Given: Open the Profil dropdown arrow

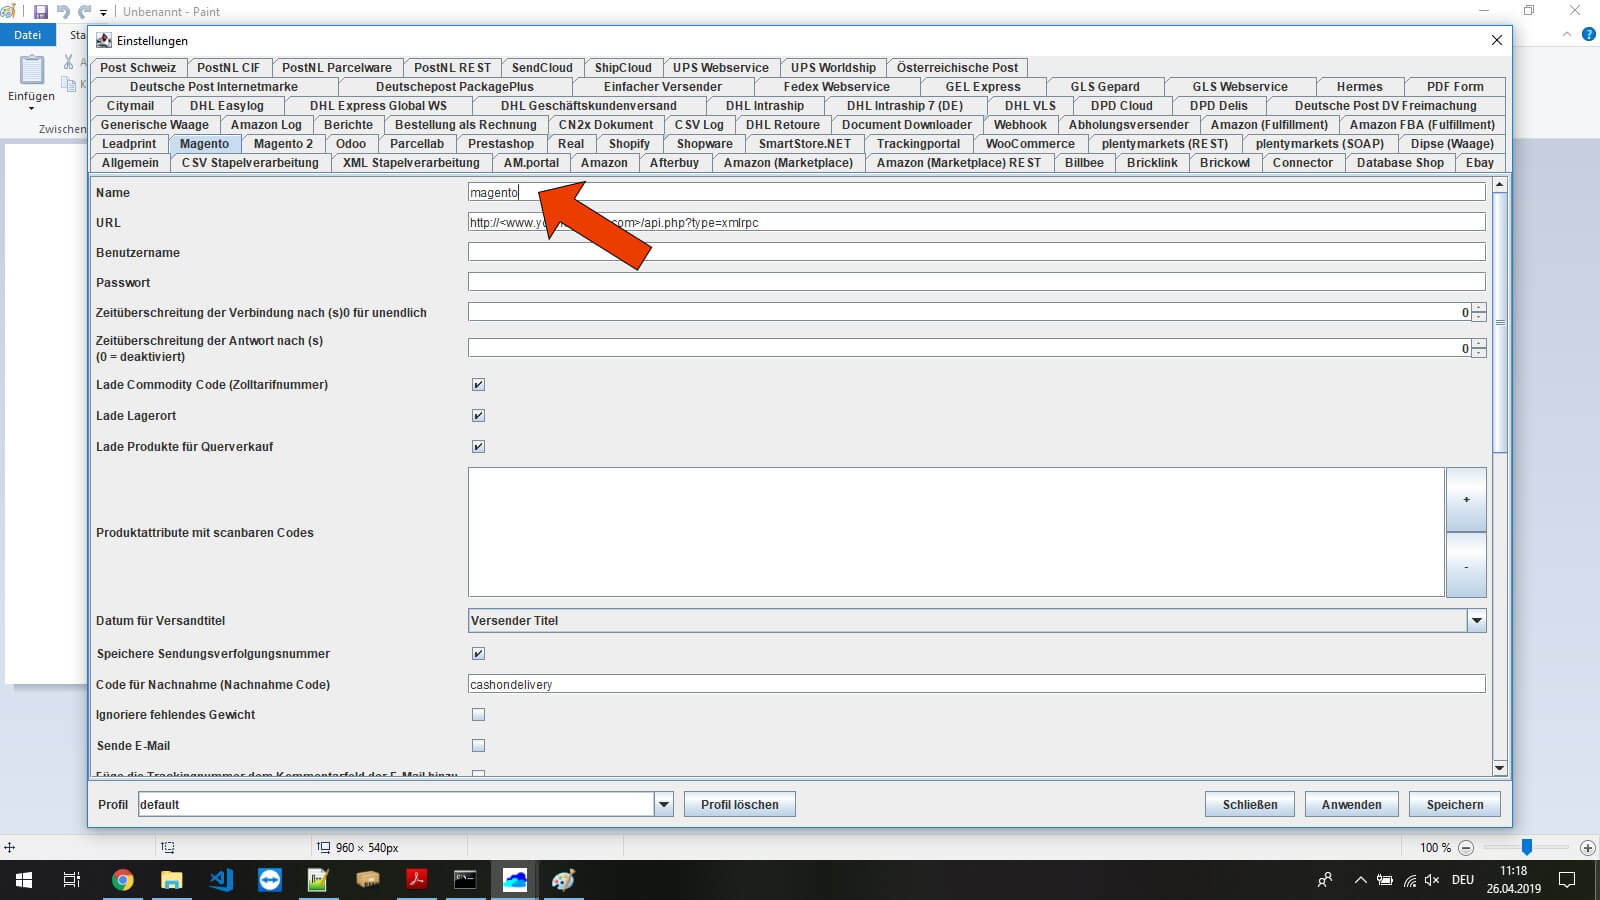Looking at the screenshot, I should tap(663, 805).
